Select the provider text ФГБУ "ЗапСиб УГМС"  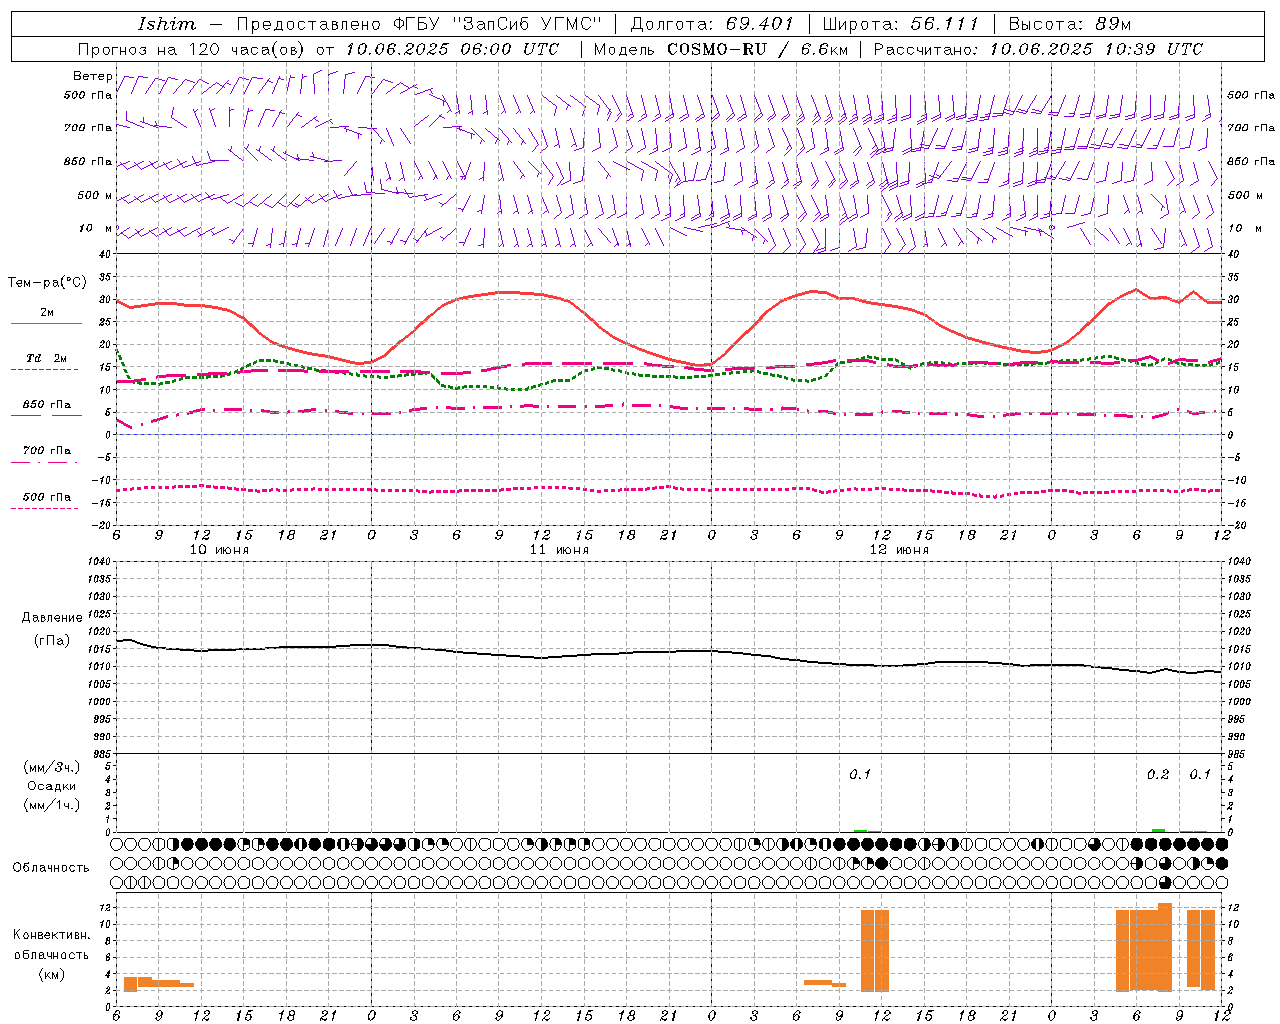click(496, 24)
